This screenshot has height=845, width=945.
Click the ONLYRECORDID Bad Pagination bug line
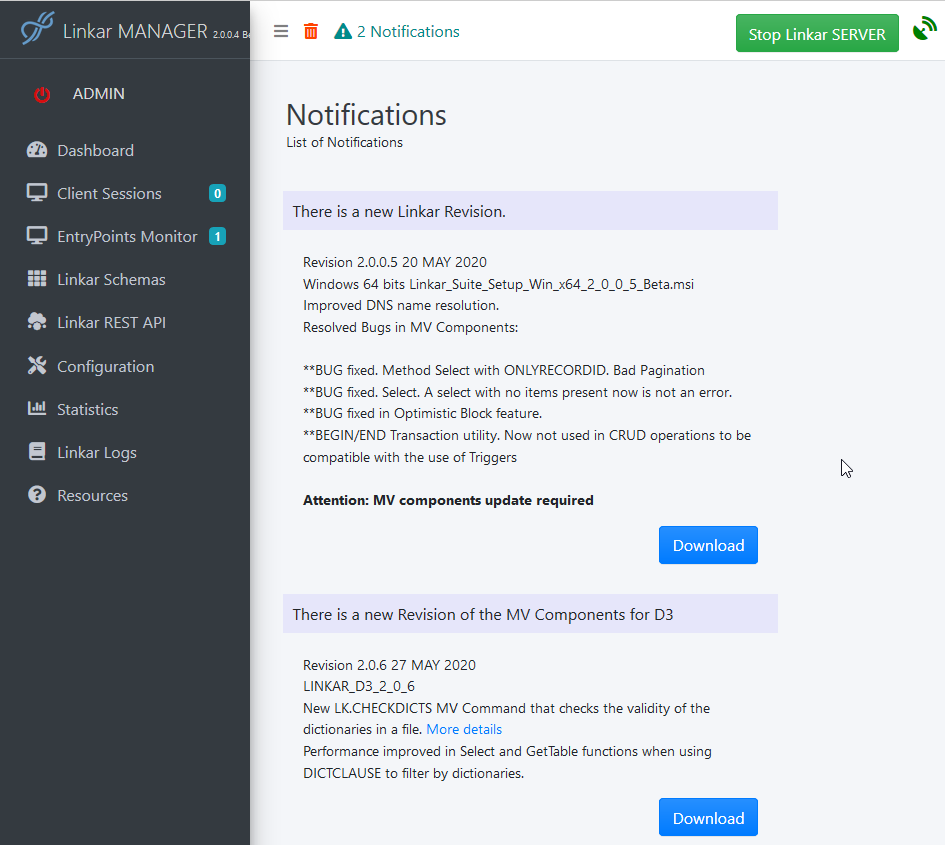click(x=504, y=370)
